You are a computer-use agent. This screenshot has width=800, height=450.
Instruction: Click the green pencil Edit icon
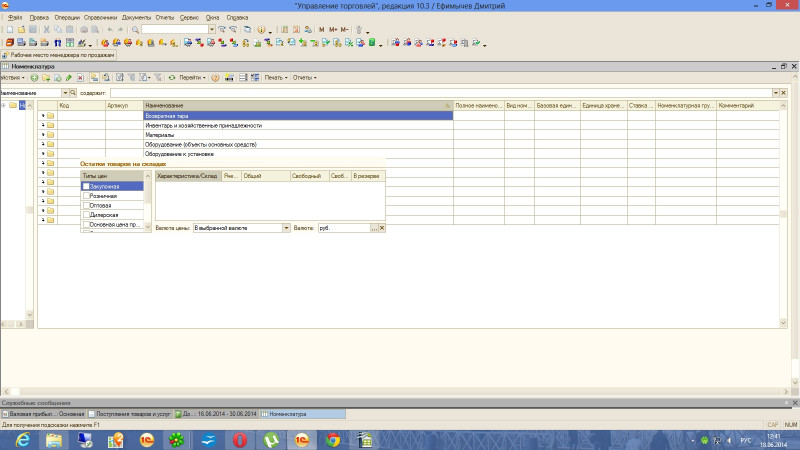pyautogui.click(x=69, y=78)
